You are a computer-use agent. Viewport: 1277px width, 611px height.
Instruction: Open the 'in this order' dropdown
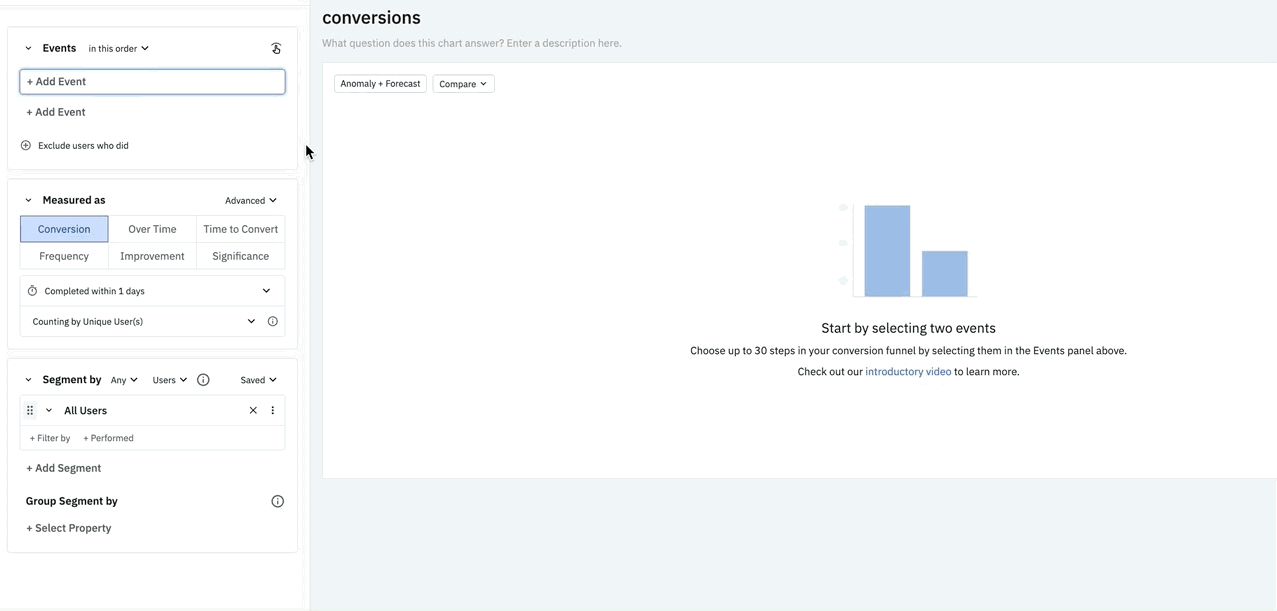tap(118, 48)
